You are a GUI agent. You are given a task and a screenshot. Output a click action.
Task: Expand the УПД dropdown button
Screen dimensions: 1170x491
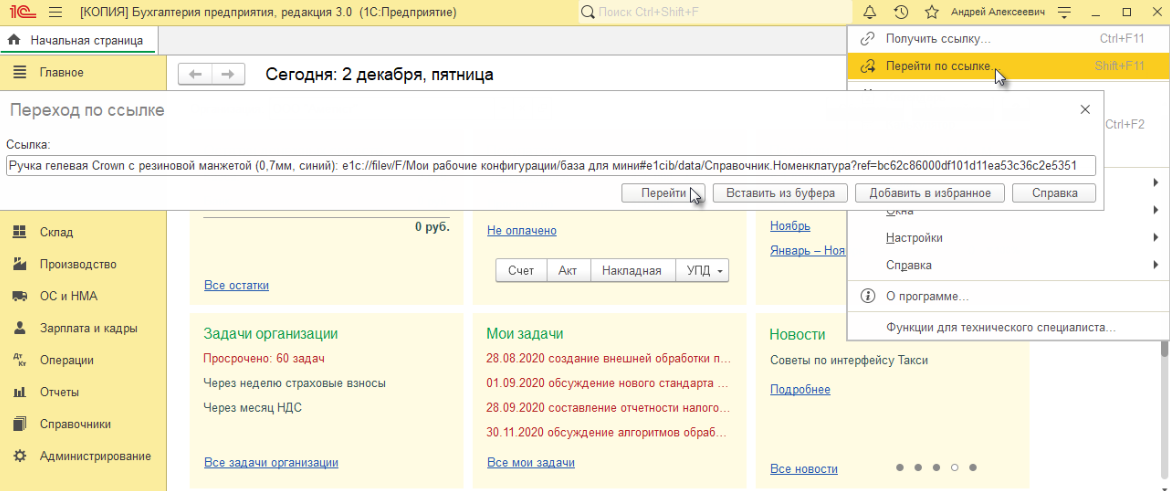(704, 271)
